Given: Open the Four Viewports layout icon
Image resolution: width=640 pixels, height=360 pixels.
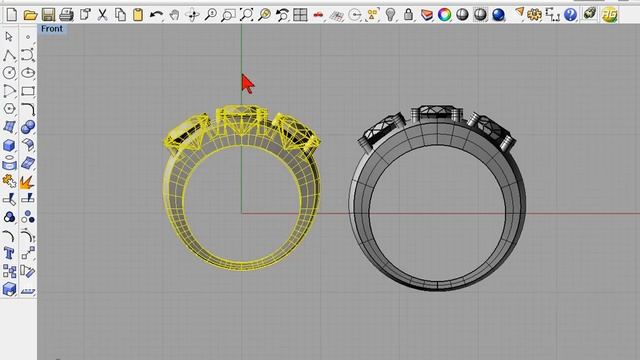Looking at the screenshot, I should pyautogui.click(x=300, y=15).
